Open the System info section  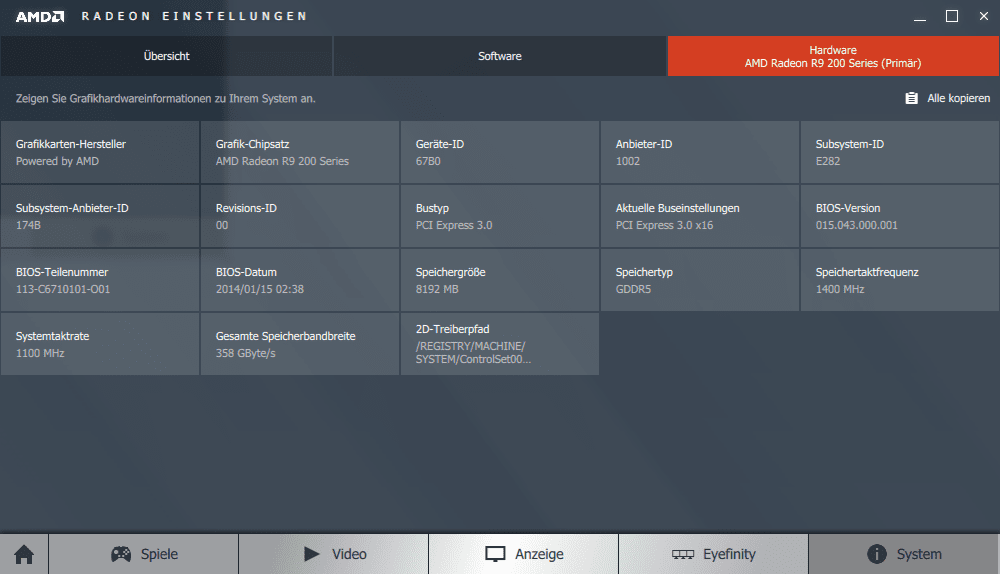(904, 554)
